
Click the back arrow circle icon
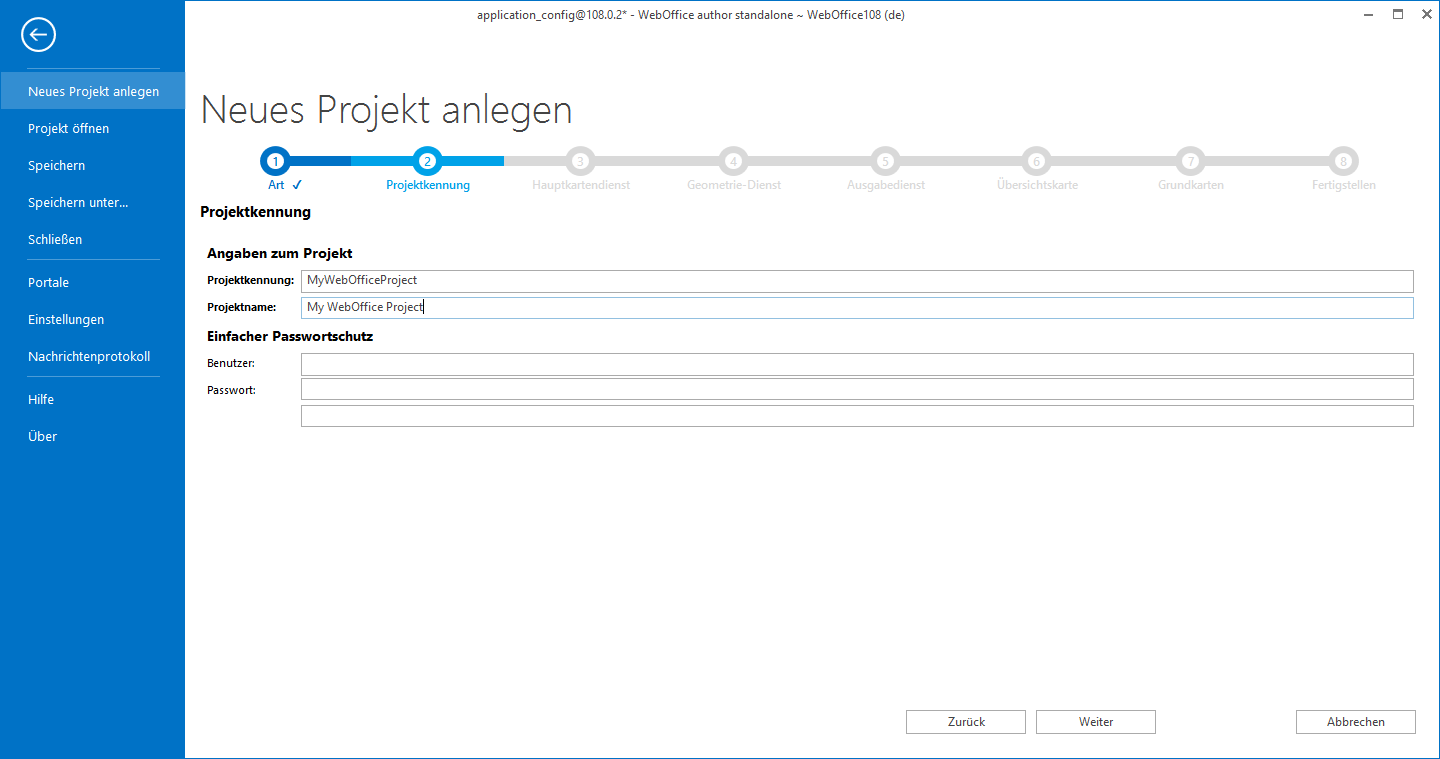coord(38,35)
